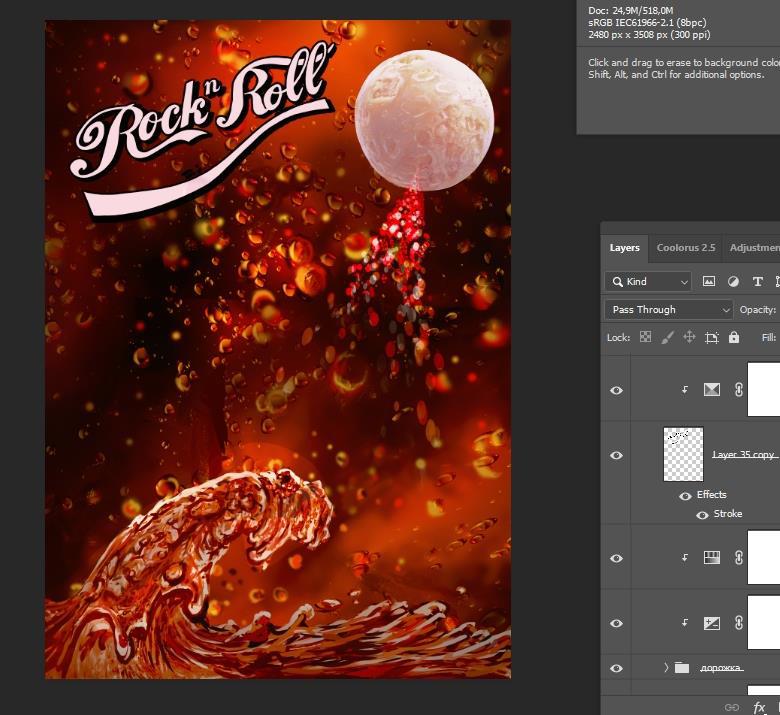Click the lock position icon
This screenshot has width=780, height=715.
tap(689, 338)
